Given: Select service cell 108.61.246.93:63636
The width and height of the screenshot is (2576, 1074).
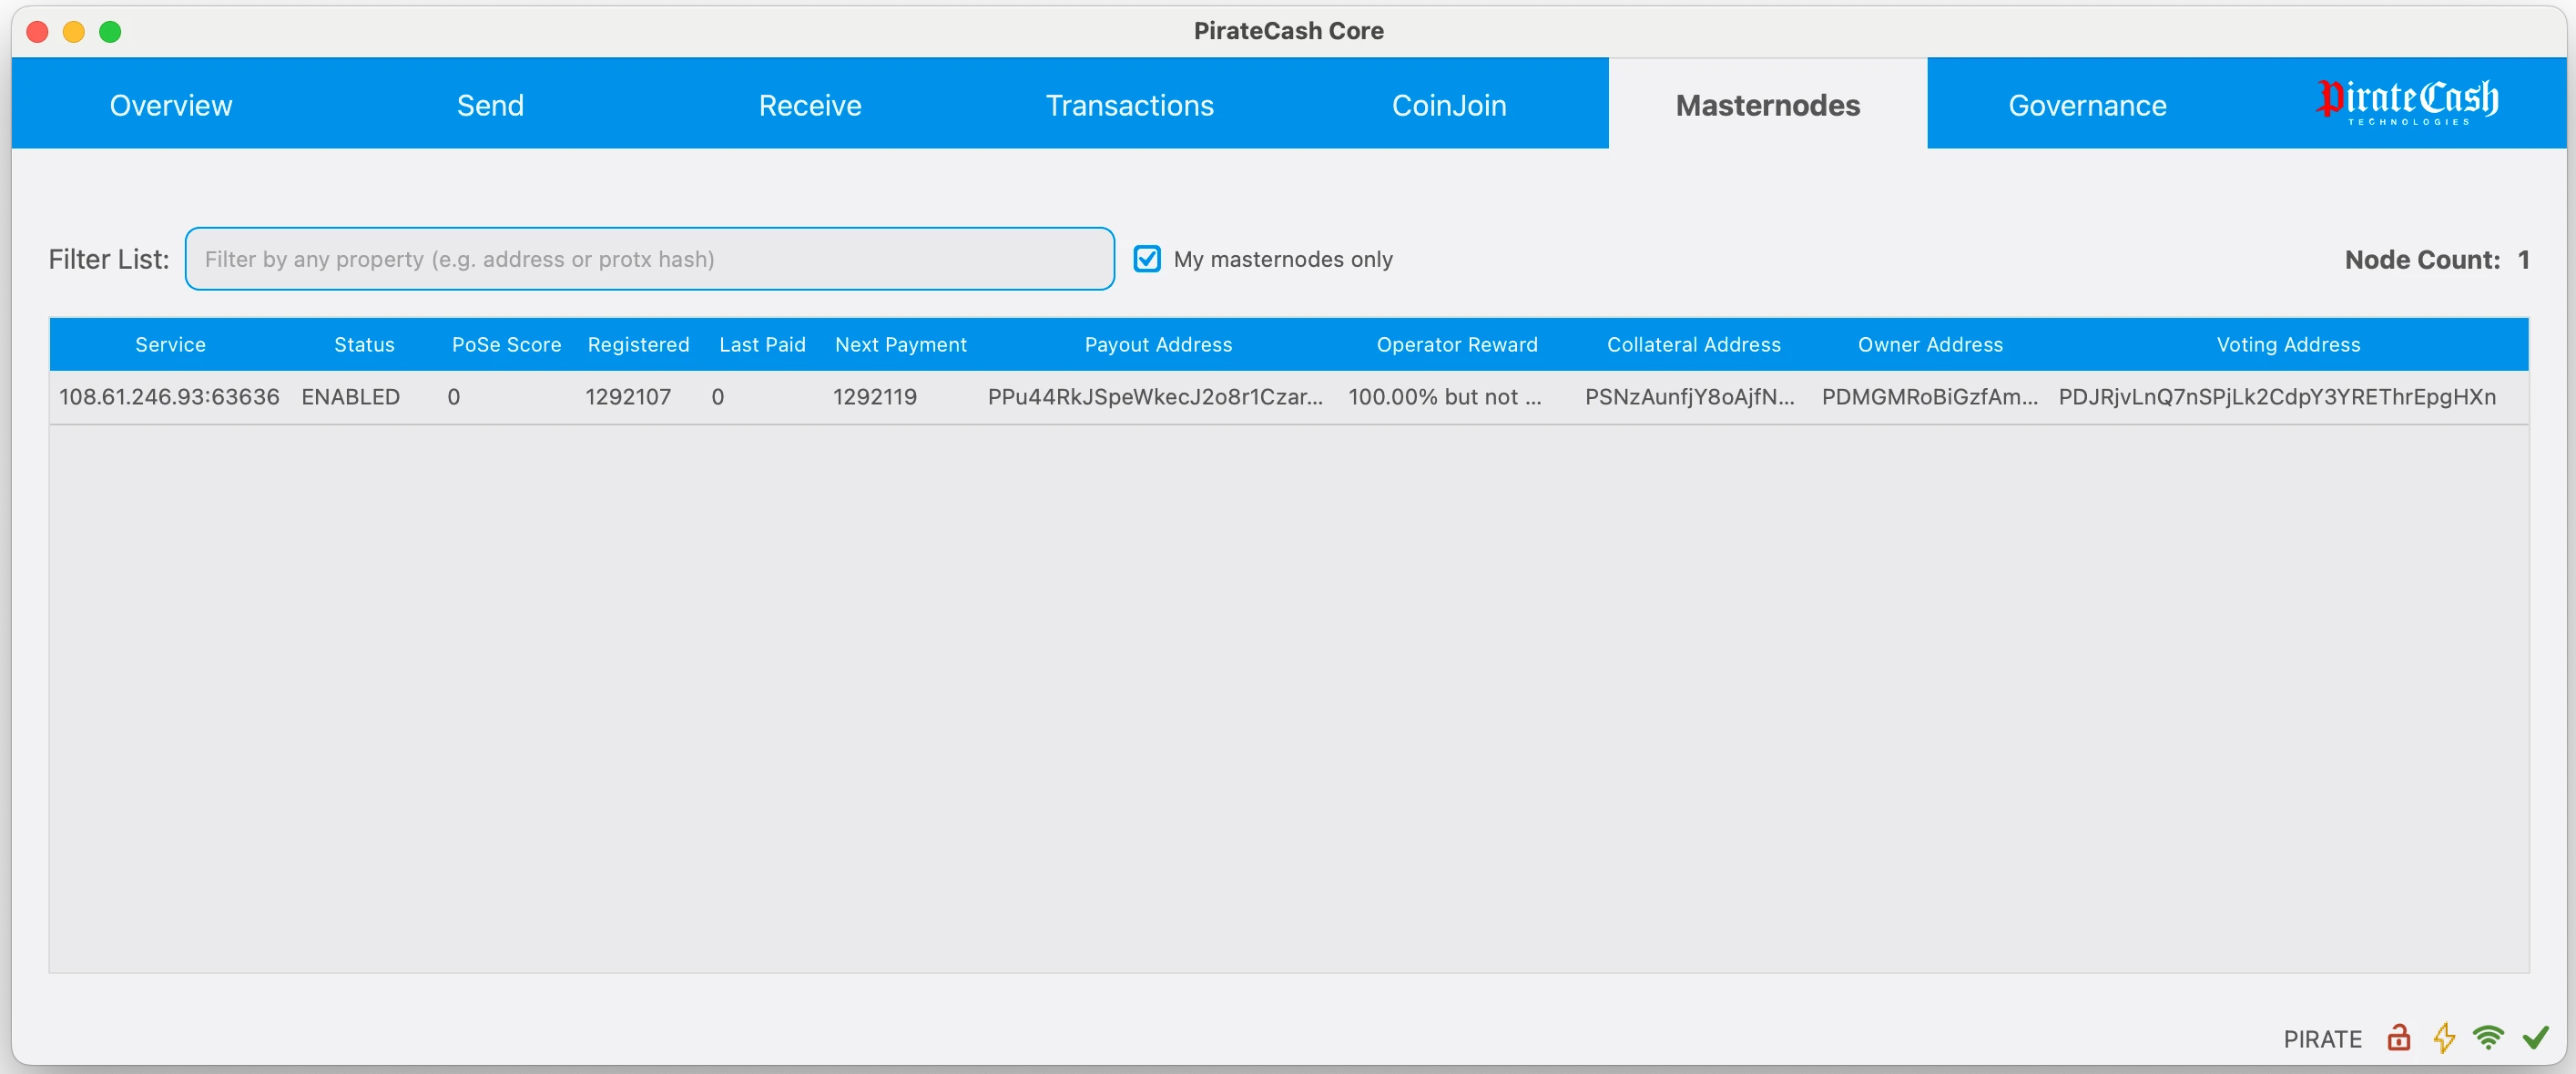Looking at the screenshot, I should pyautogui.click(x=169, y=397).
